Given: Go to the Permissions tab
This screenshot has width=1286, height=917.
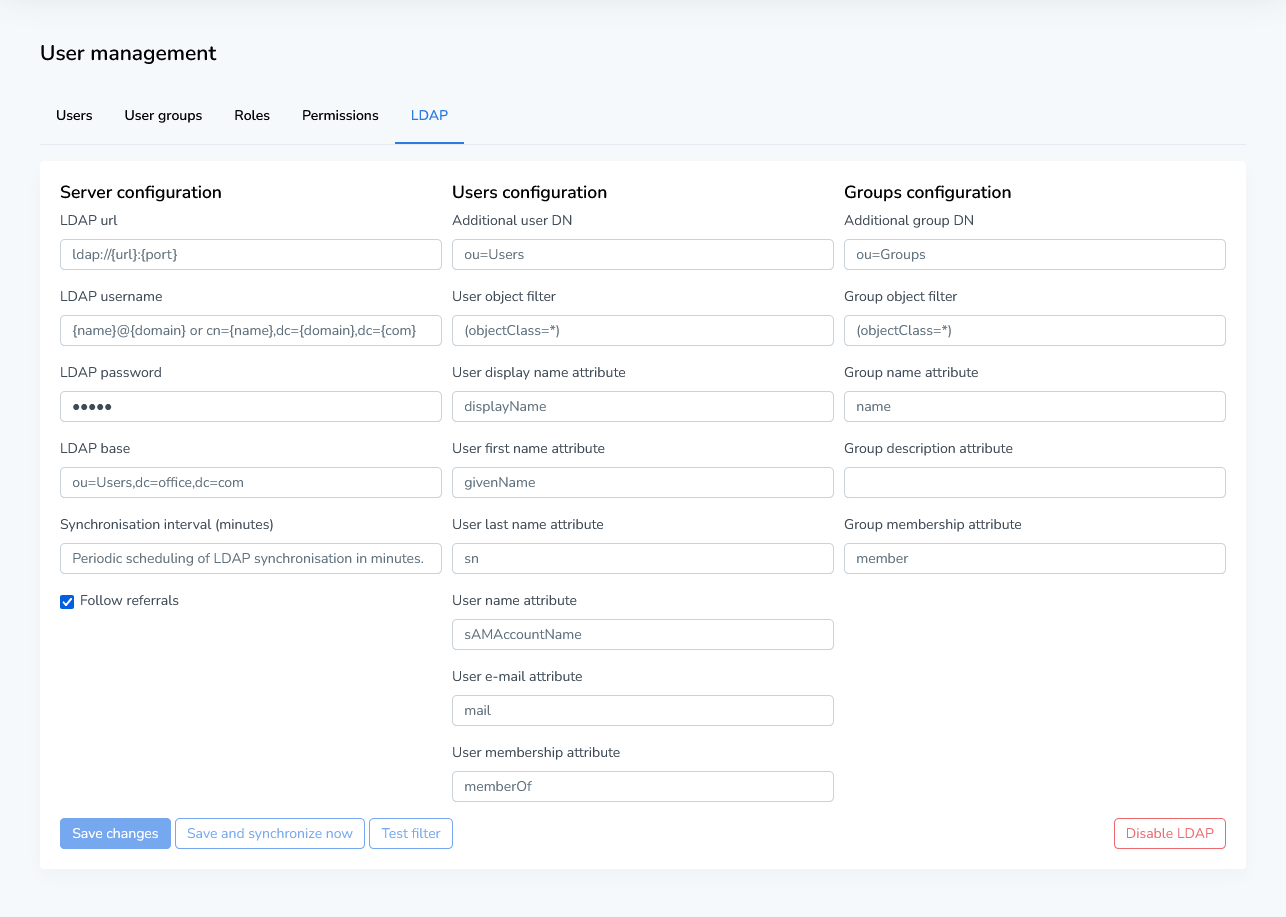Looking at the screenshot, I should click(340, 115).
